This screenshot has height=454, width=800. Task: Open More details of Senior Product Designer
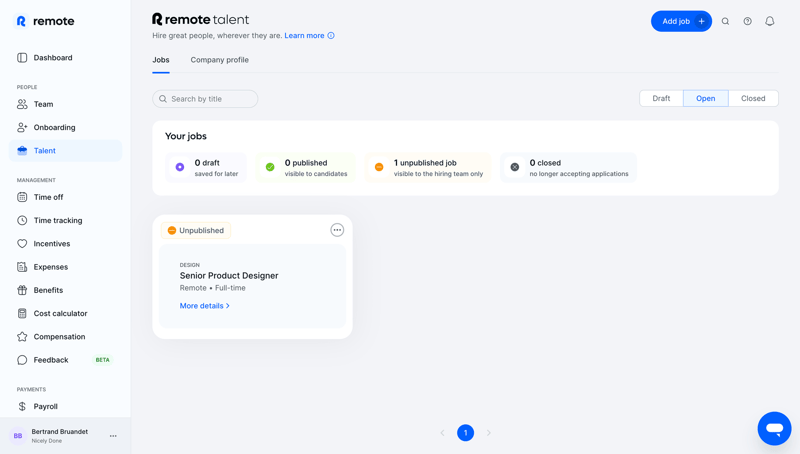pos(205,306)
